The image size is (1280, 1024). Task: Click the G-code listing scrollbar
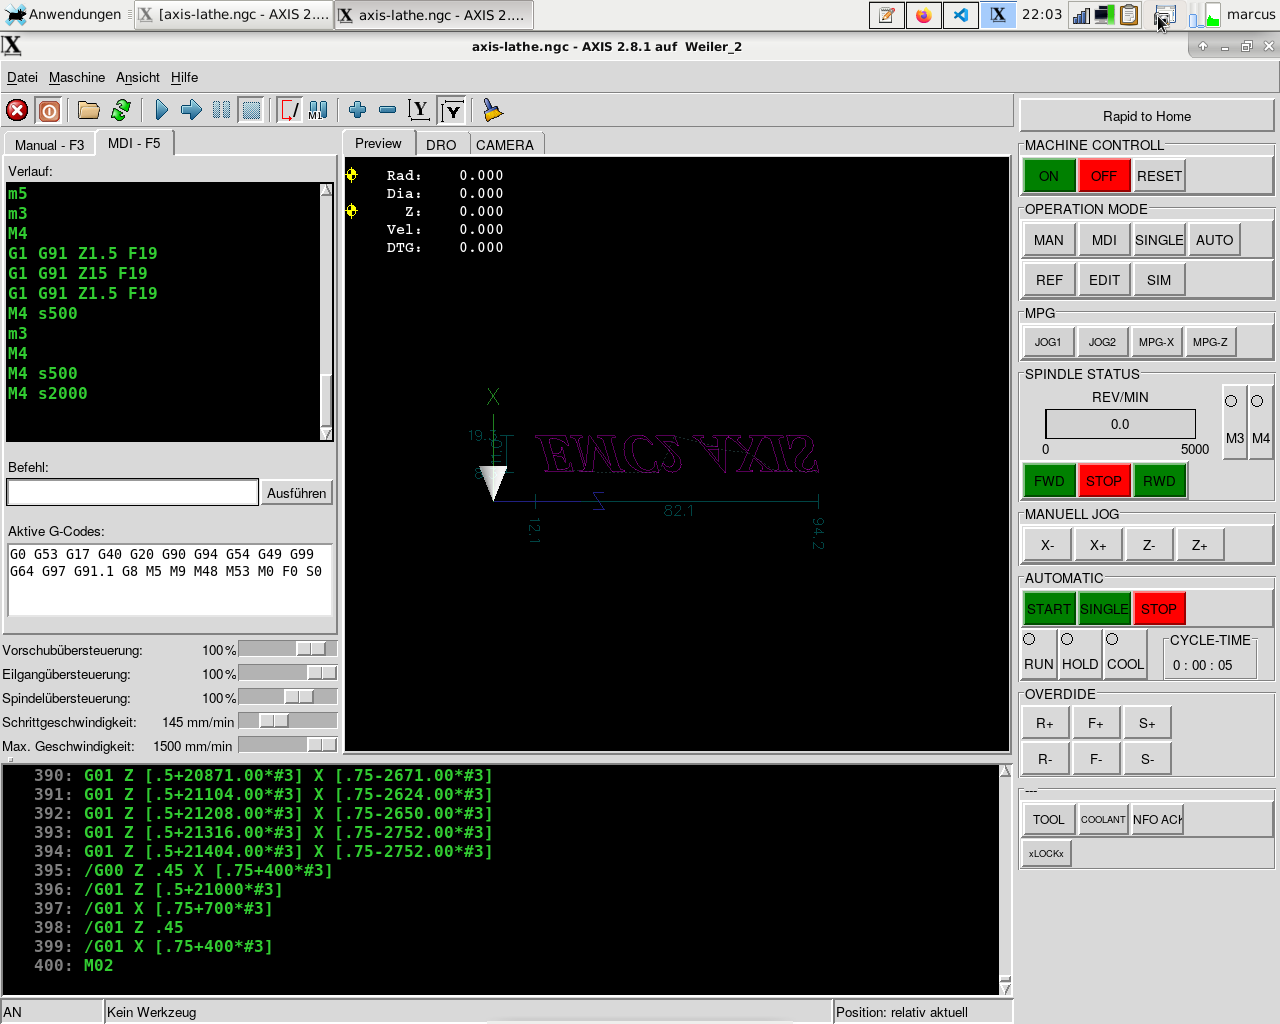coord(1005,880)
